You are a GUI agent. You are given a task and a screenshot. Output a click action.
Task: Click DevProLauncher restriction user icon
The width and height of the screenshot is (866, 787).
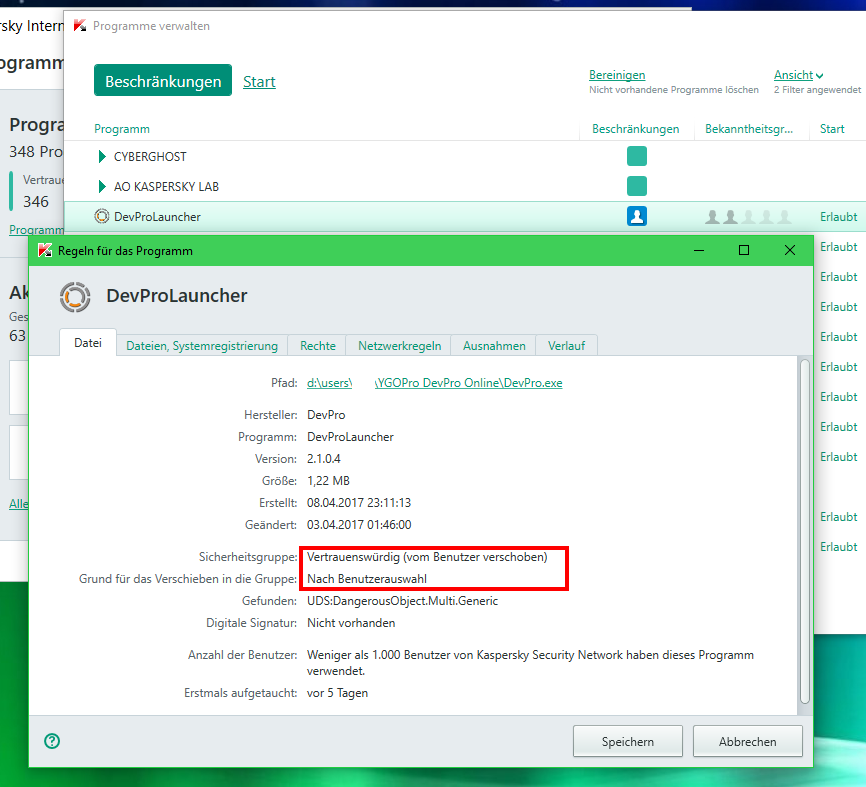[x=636, y=216]
